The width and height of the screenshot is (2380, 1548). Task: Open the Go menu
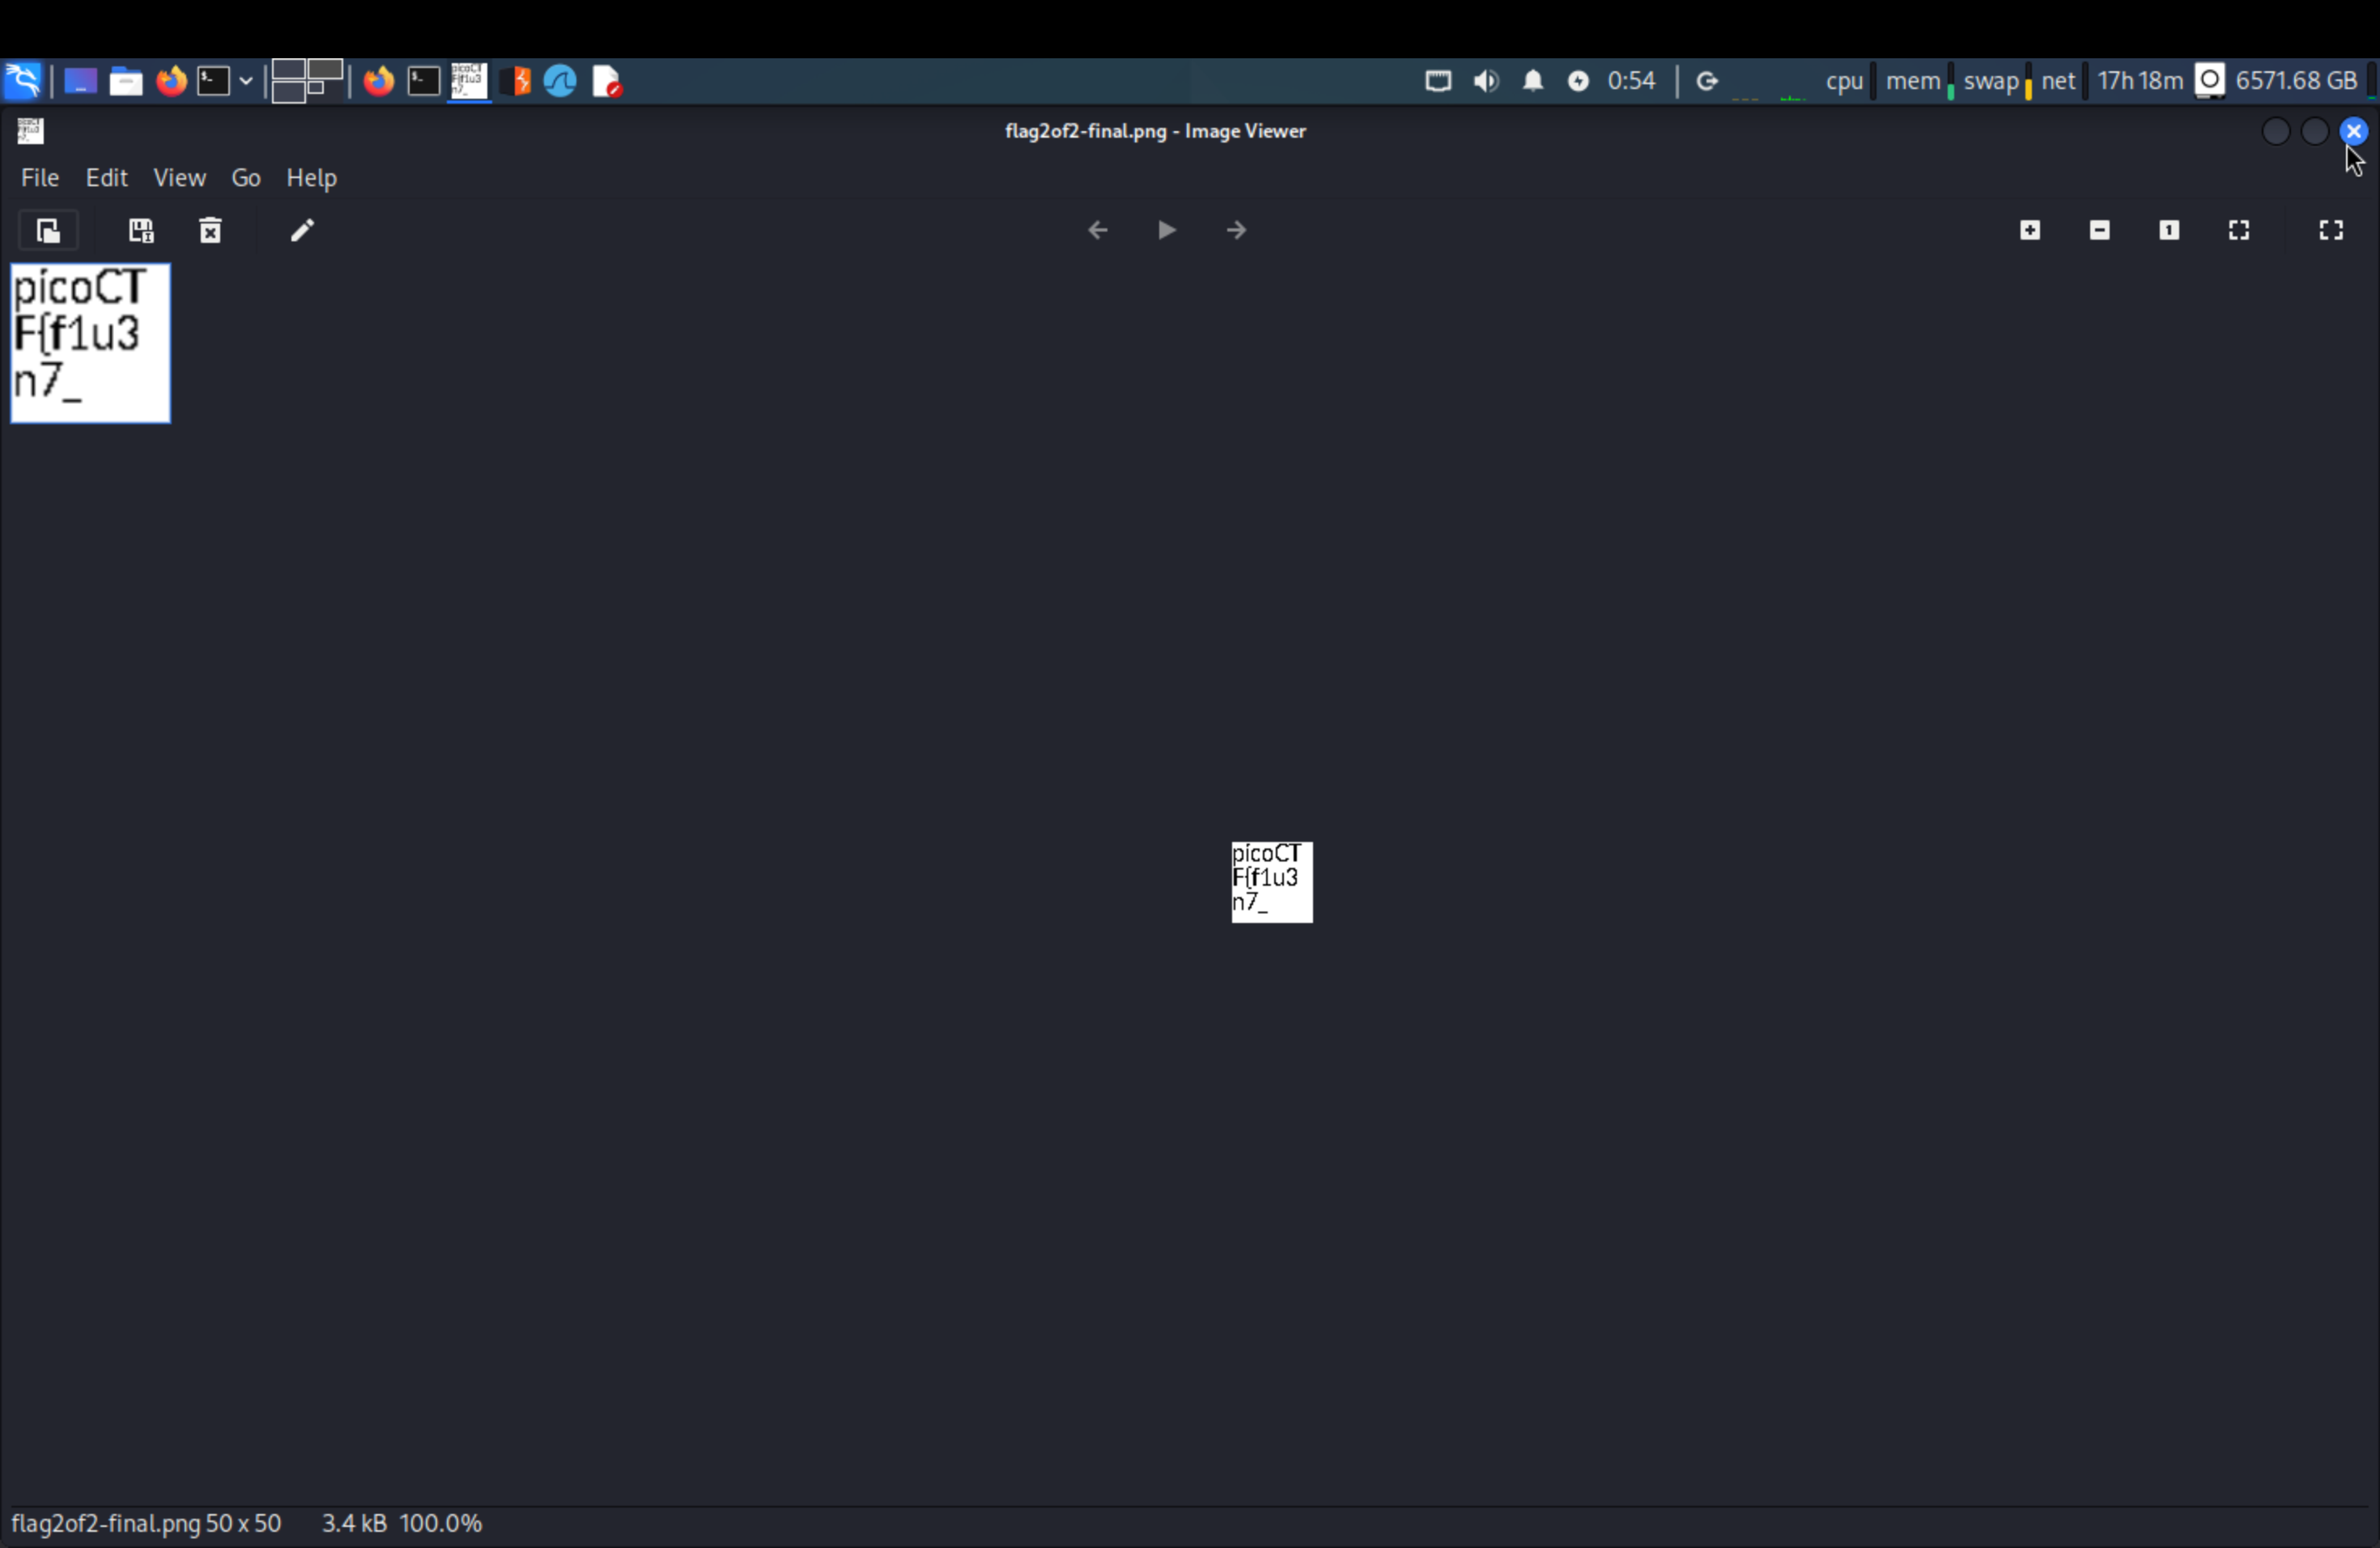(246, 178)
